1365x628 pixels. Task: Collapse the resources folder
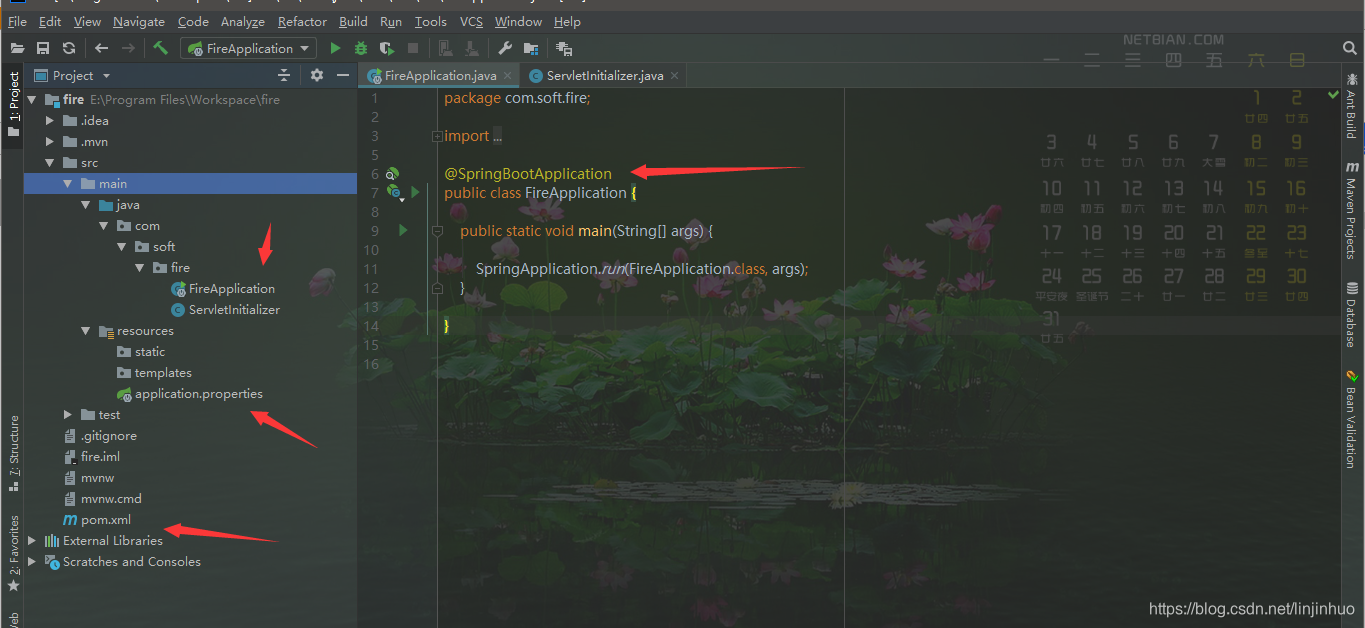pyautogui.click(x=86, y=330)
